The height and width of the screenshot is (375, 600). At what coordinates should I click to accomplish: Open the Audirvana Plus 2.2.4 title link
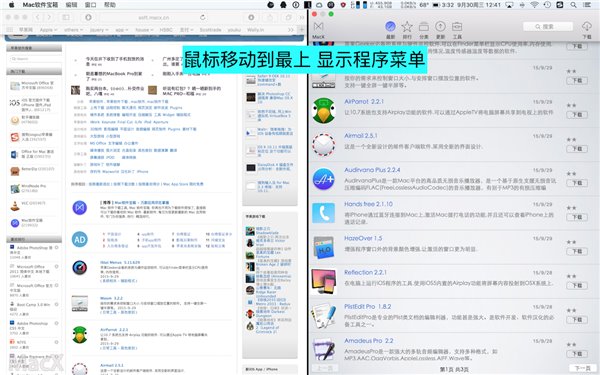(x=372, y=170)
